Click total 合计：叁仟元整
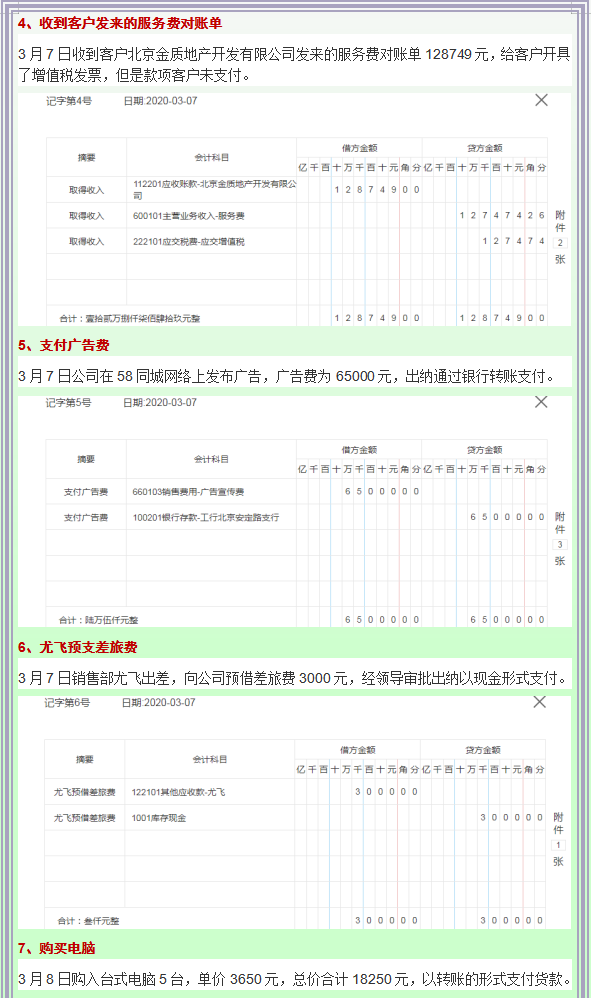The height and width of the screenshot is (998, 591). 88,920
